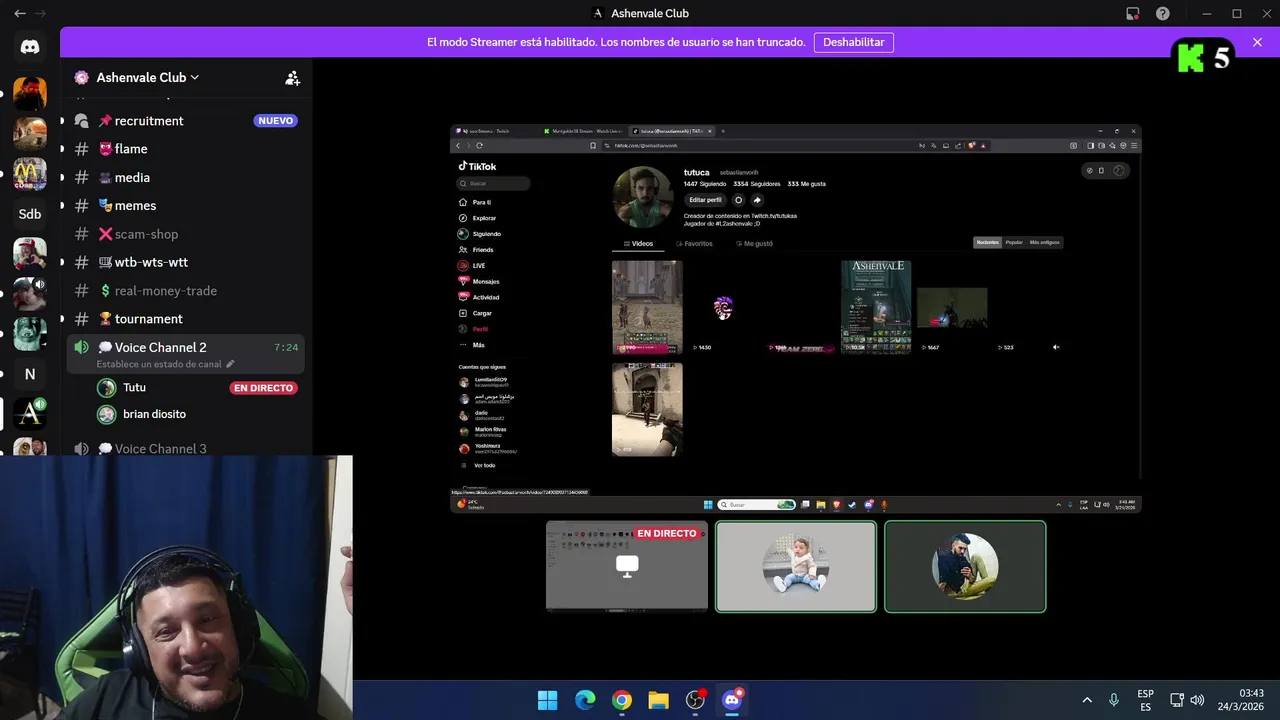Toggle video mute speaker icon in streamed TikTok
1280x720 pixels.
tap(1056, 347)
